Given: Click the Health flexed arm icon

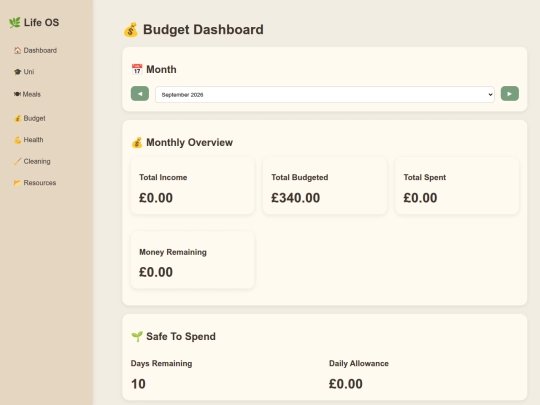Looking at the screenshot, I should pos(18,140).
